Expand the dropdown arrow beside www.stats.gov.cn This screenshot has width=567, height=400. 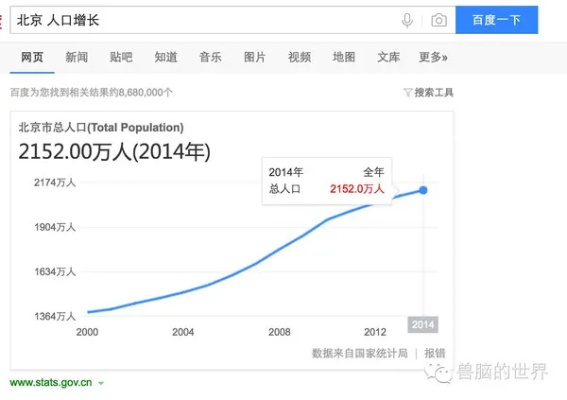coord(101,383)
